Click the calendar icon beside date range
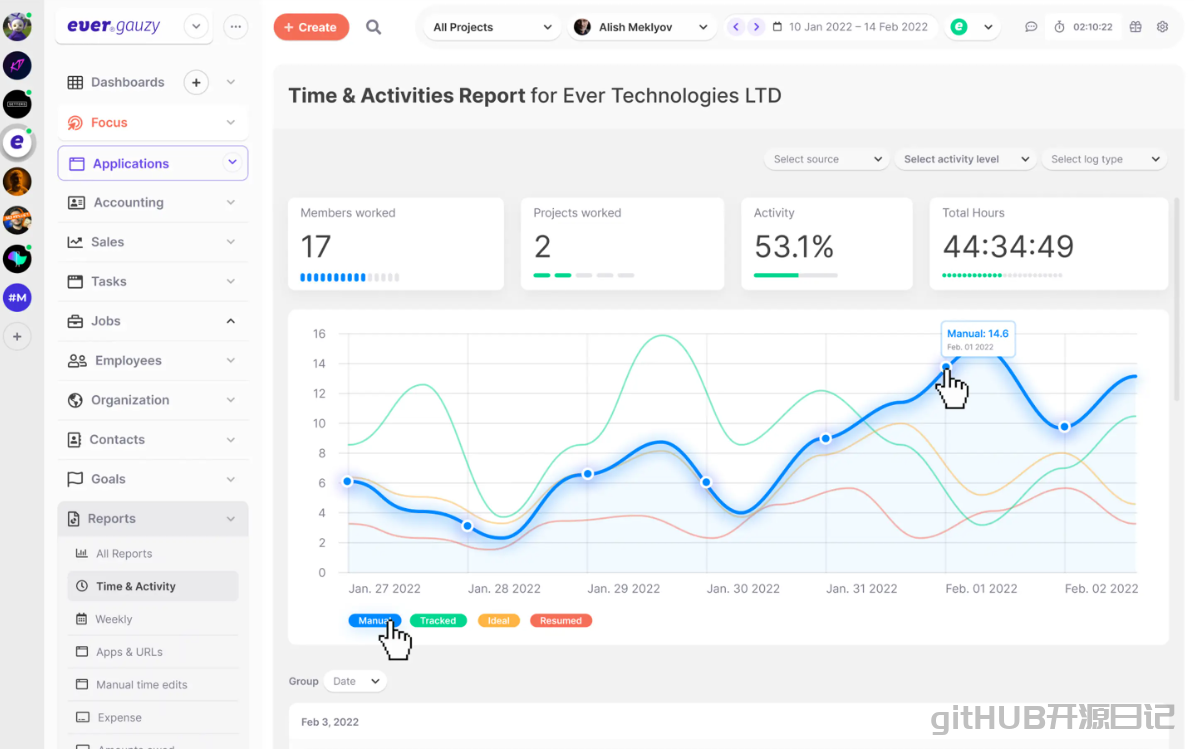This screenshot has width=1194, height=749. tap(777, 27)
